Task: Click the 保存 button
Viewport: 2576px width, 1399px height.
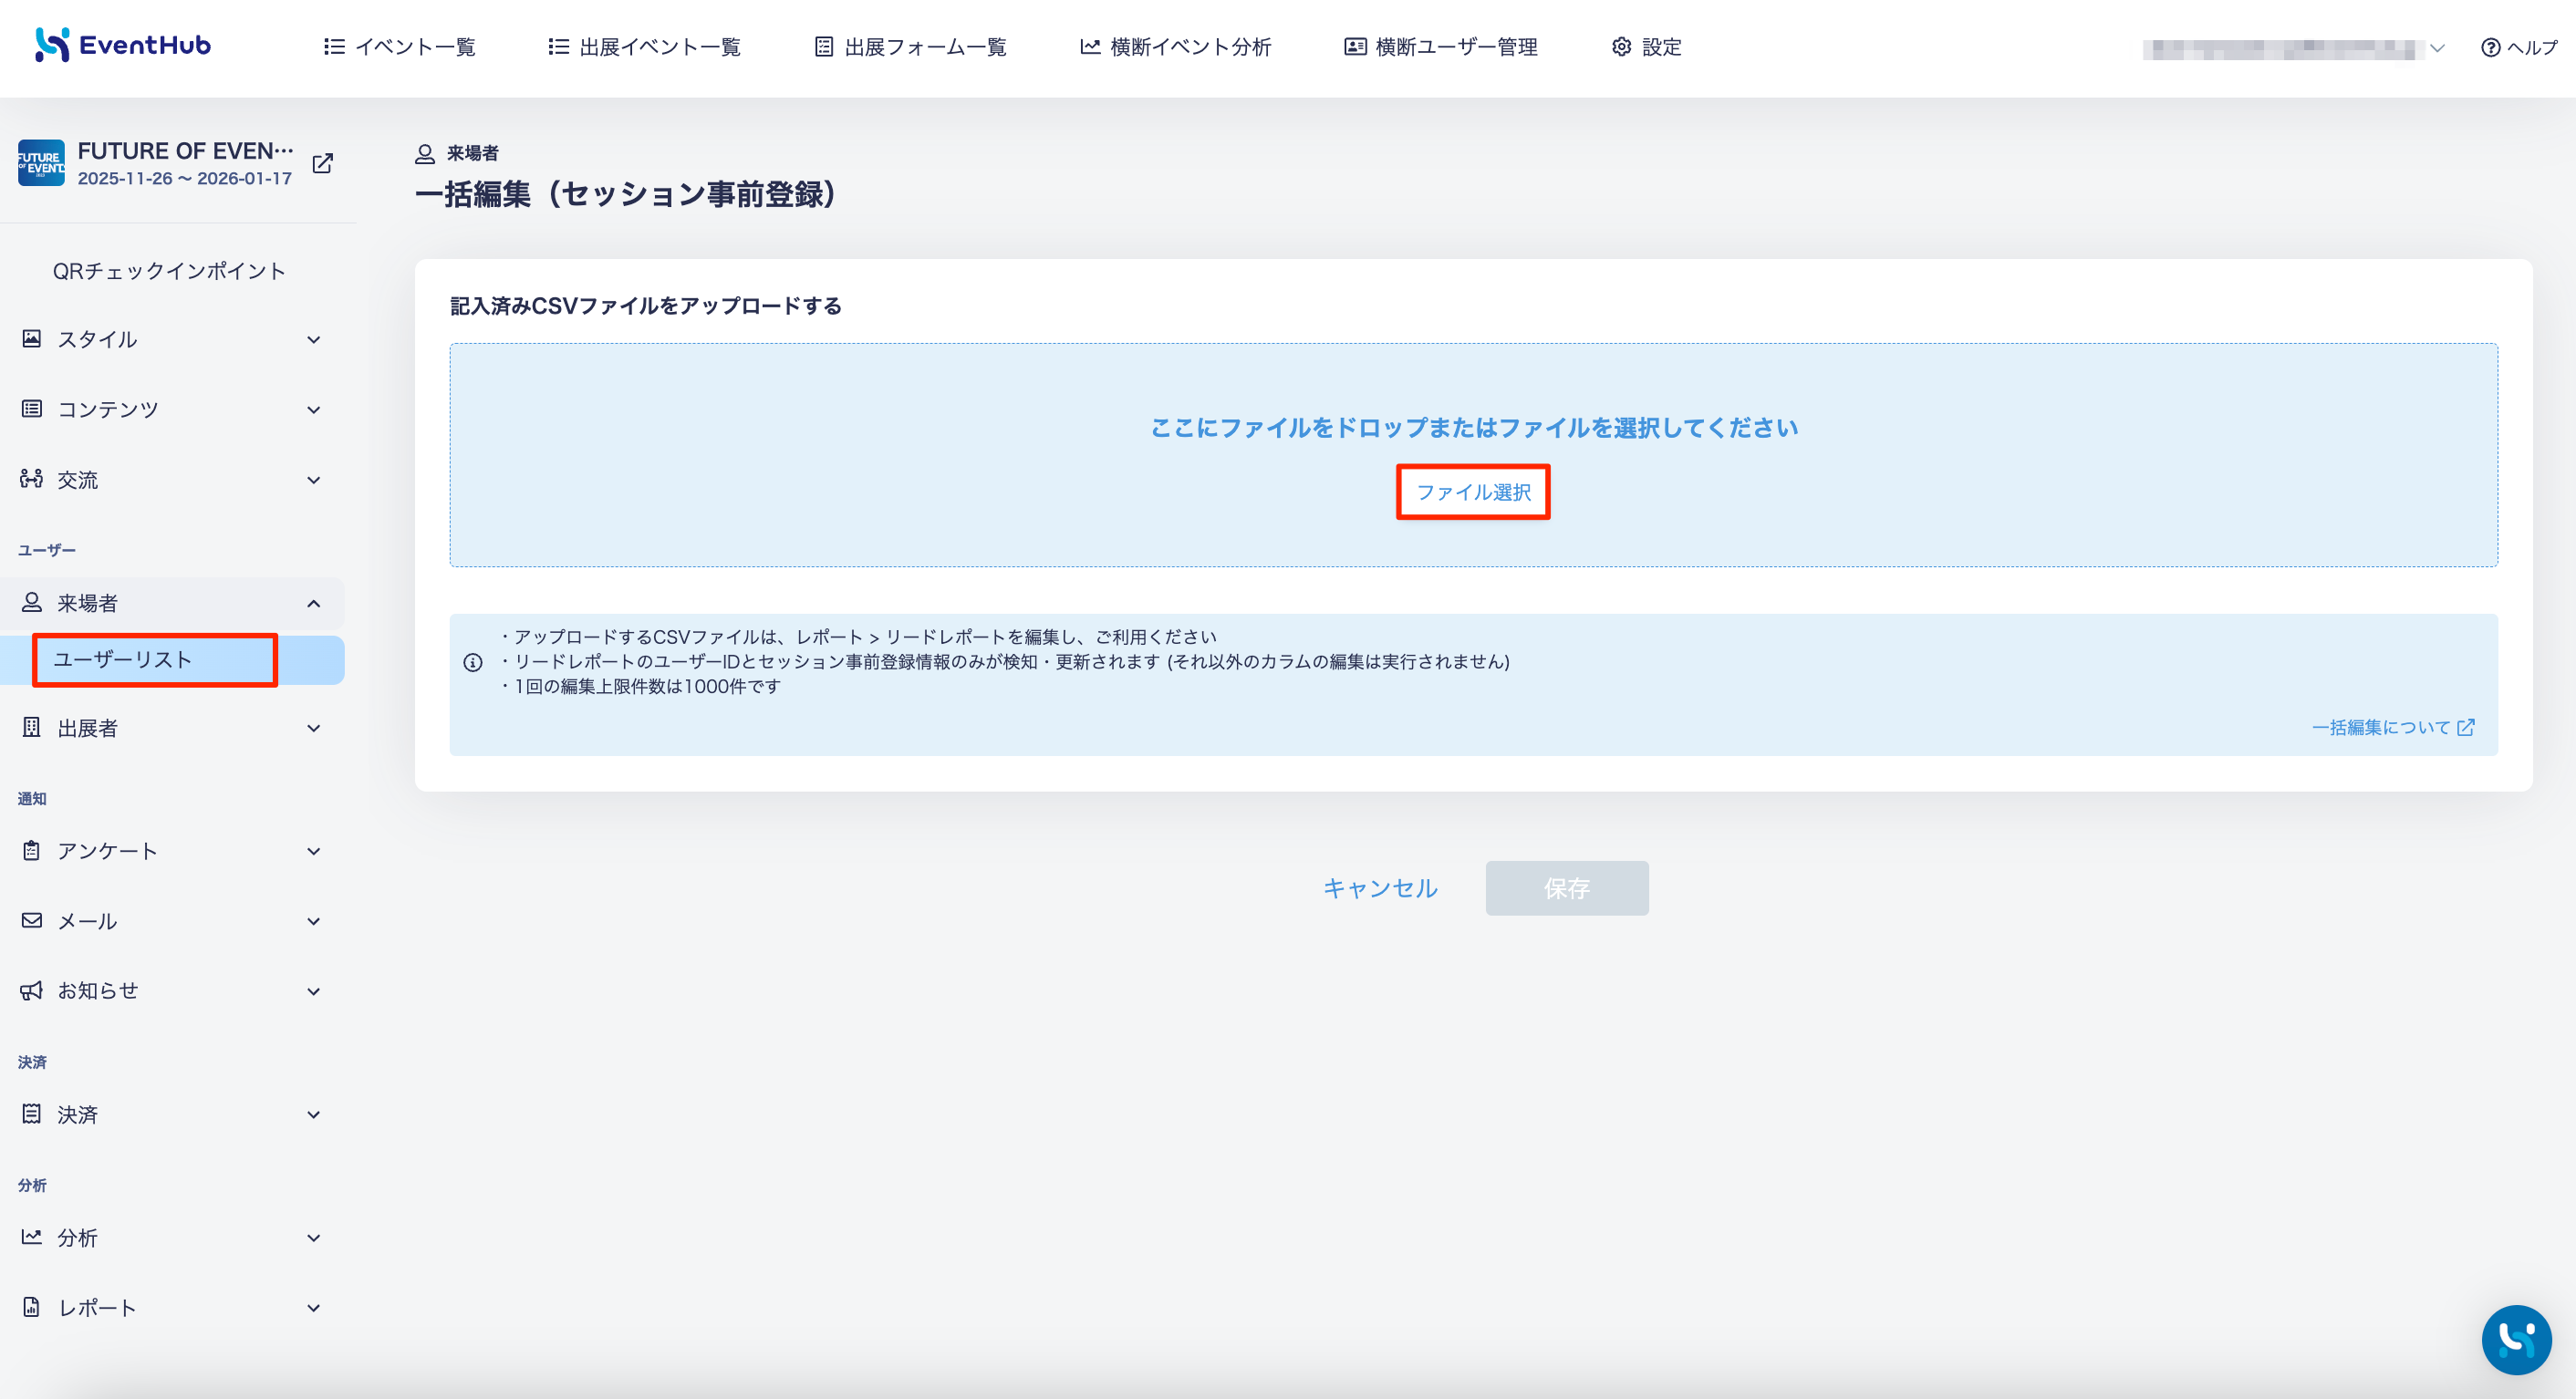Action: [x=1567, y=888]
